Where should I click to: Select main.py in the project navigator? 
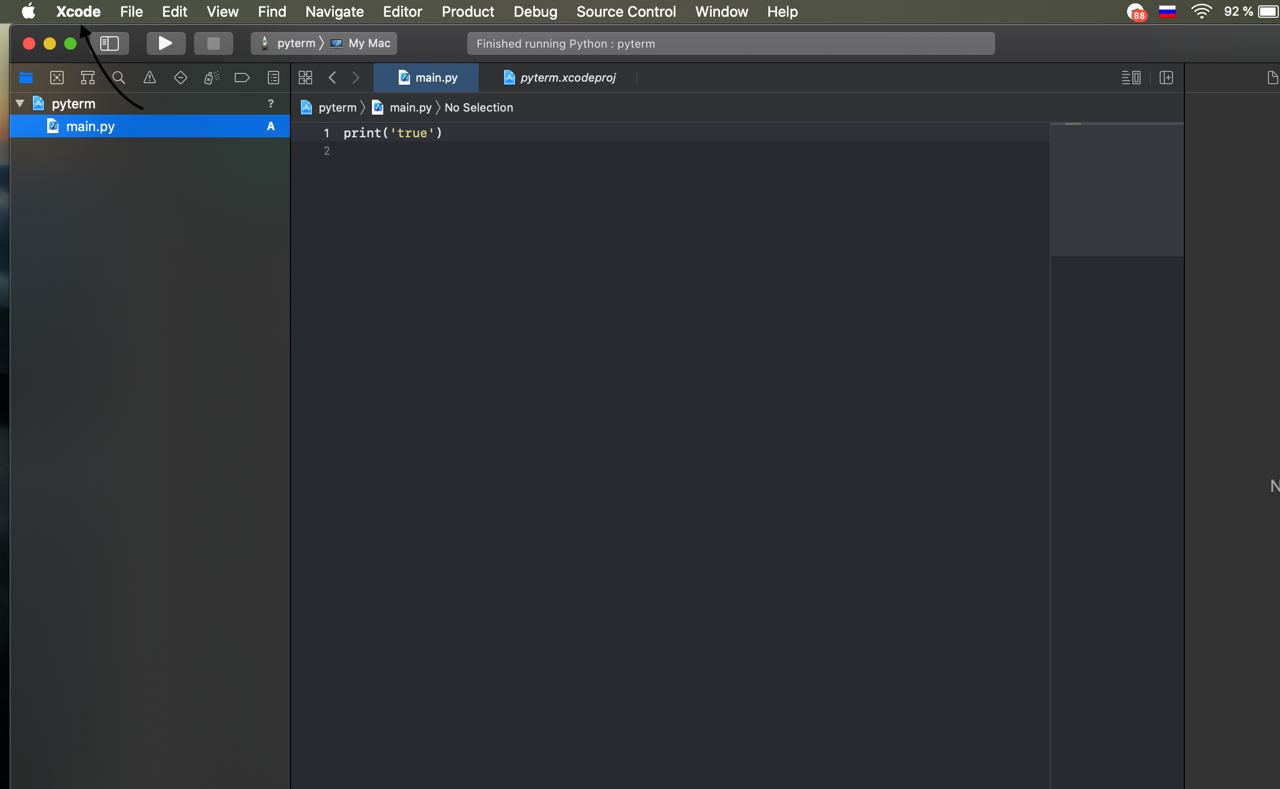click(x=150, y=126)
